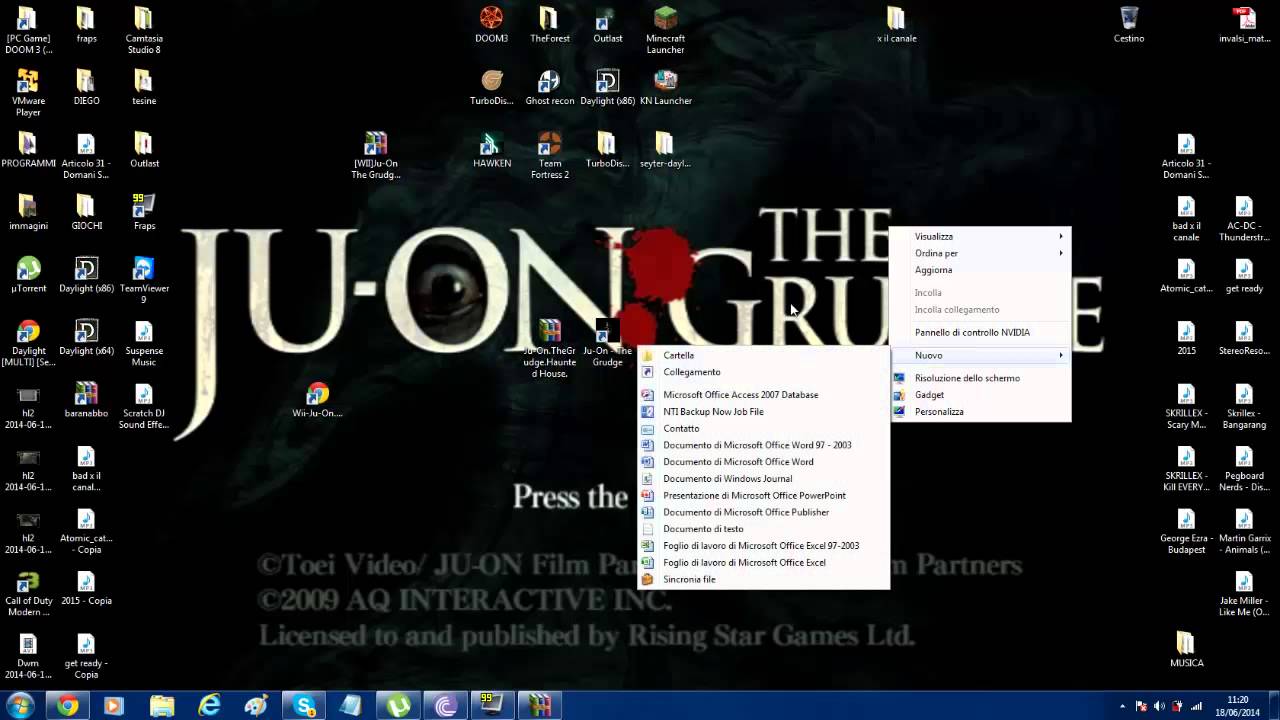The height and width of the screenshot is (720, 1280).
Task: Create new Documento di Microsoft Office Publisher
Action: point(763,512)
